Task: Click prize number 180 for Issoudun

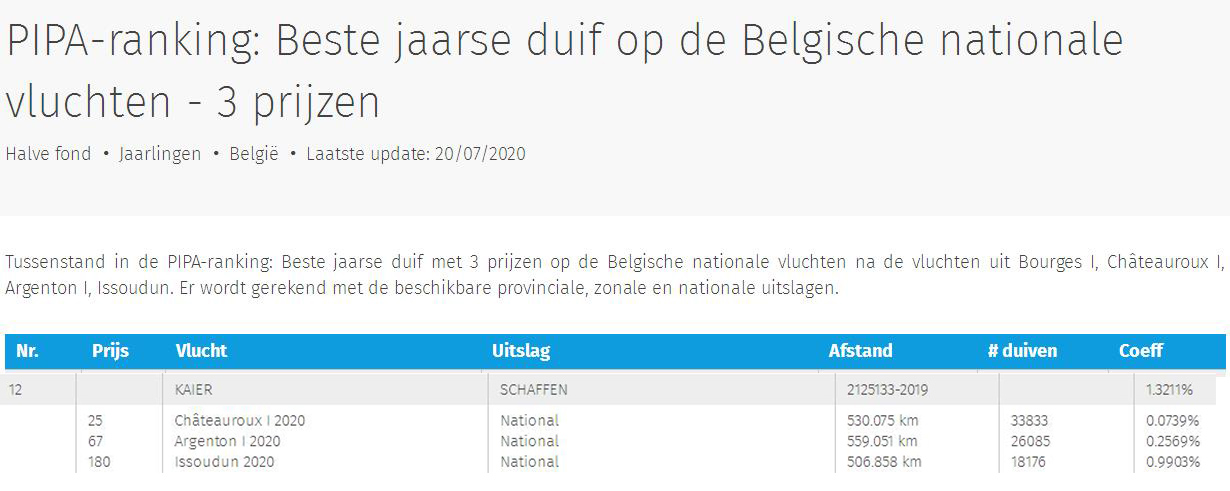Action: coord(100,462)
